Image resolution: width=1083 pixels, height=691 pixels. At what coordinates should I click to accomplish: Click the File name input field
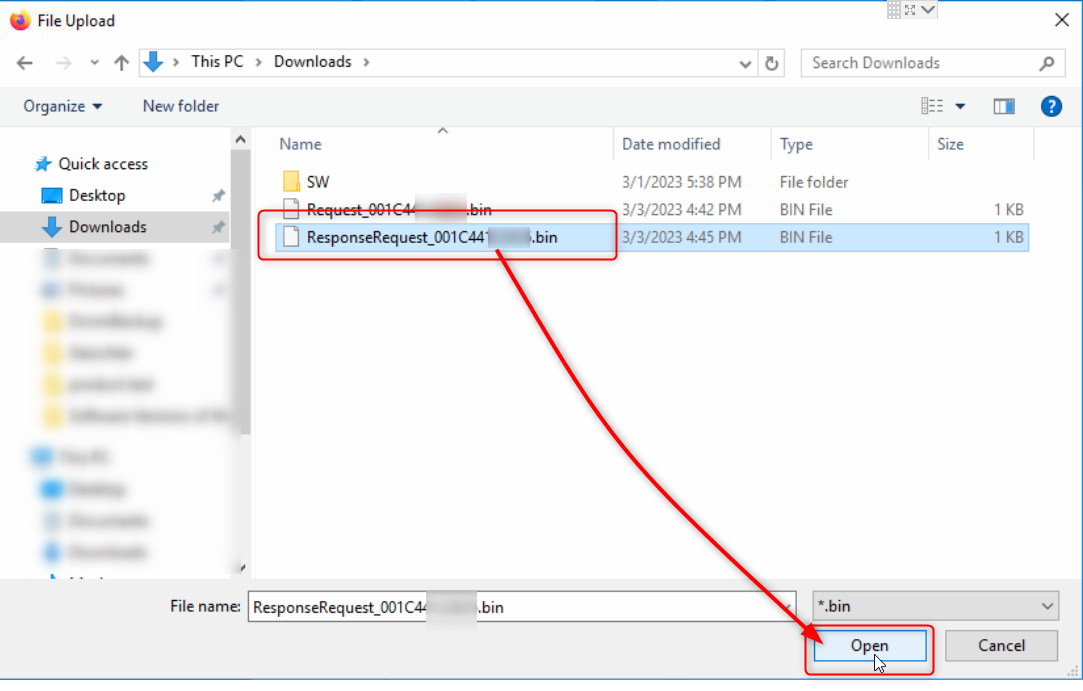pos(521,607)
